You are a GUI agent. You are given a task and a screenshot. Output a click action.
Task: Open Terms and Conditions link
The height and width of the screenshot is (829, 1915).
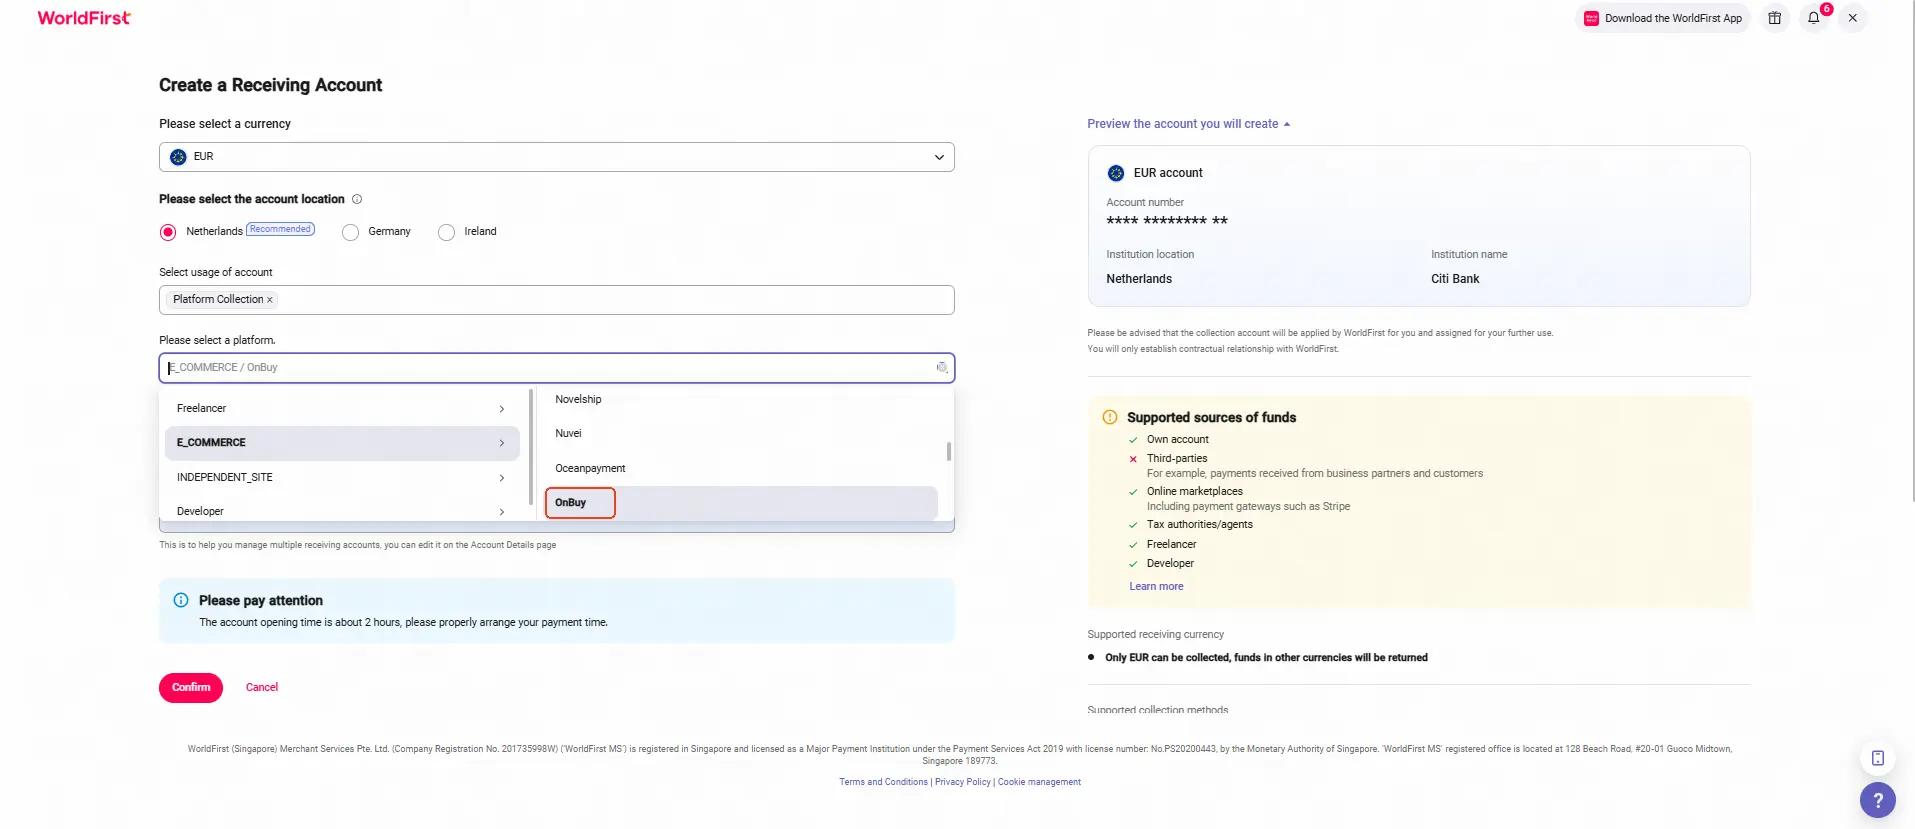883,782
